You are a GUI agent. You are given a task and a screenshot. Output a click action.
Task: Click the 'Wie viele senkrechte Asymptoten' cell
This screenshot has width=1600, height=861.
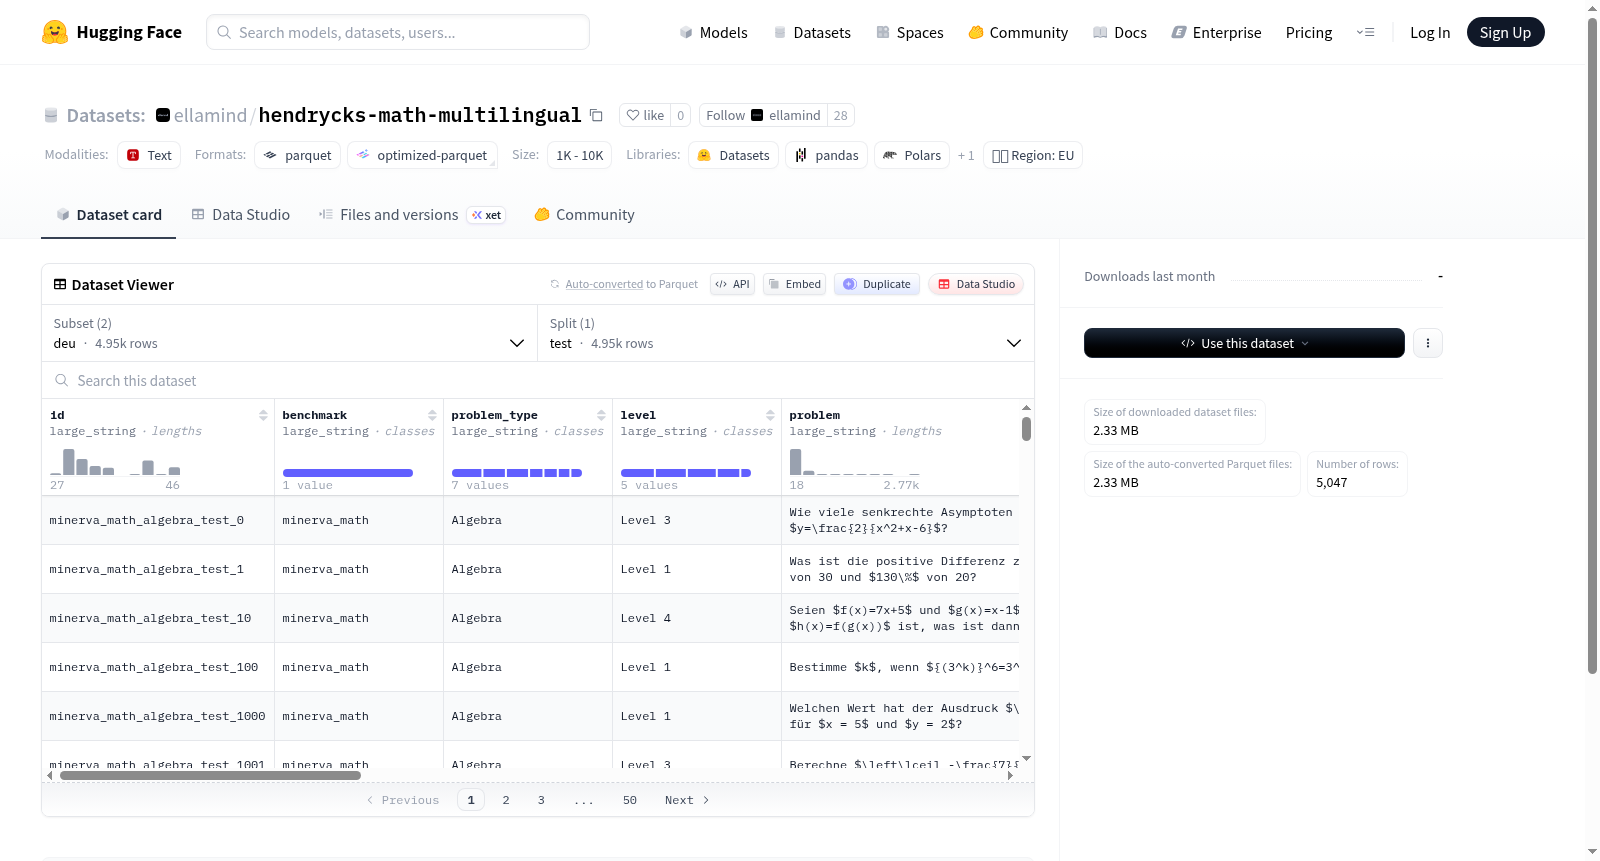tap(900, 520)
